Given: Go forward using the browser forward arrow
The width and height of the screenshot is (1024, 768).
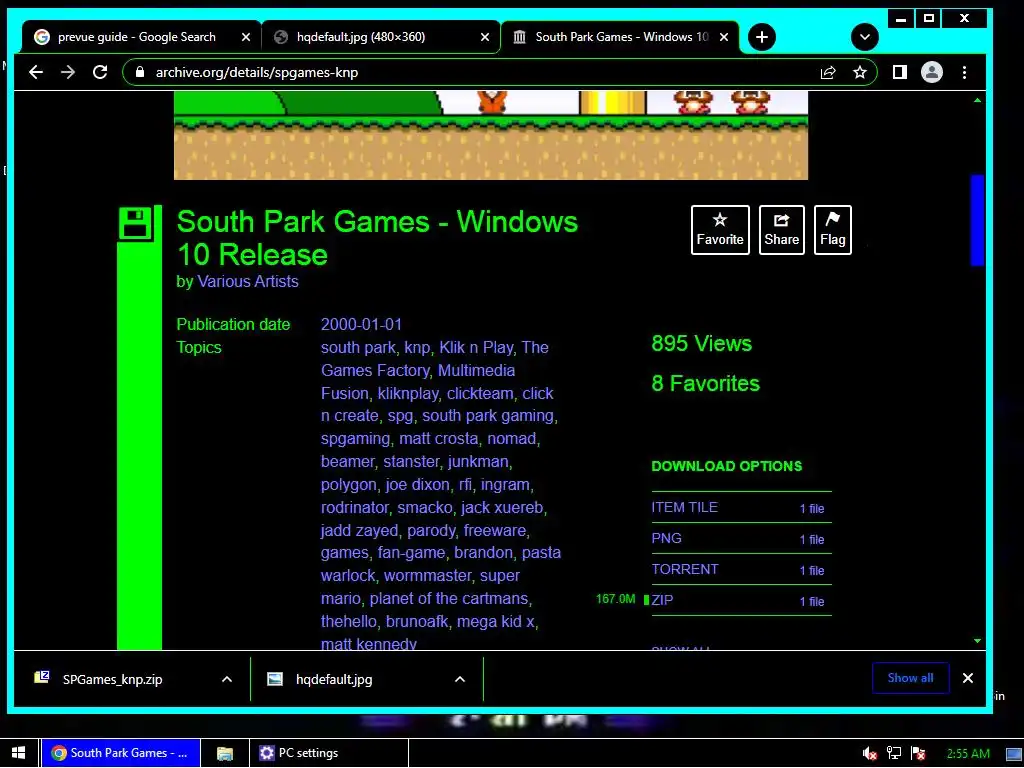Looking at the screenshot, I should 68,72.
